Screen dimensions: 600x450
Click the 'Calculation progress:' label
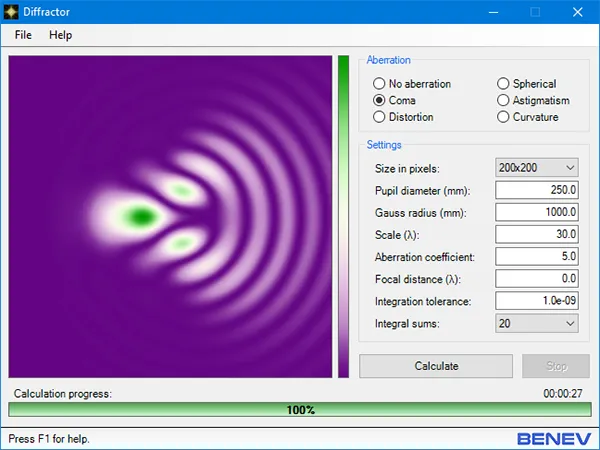tap(63, 393)
